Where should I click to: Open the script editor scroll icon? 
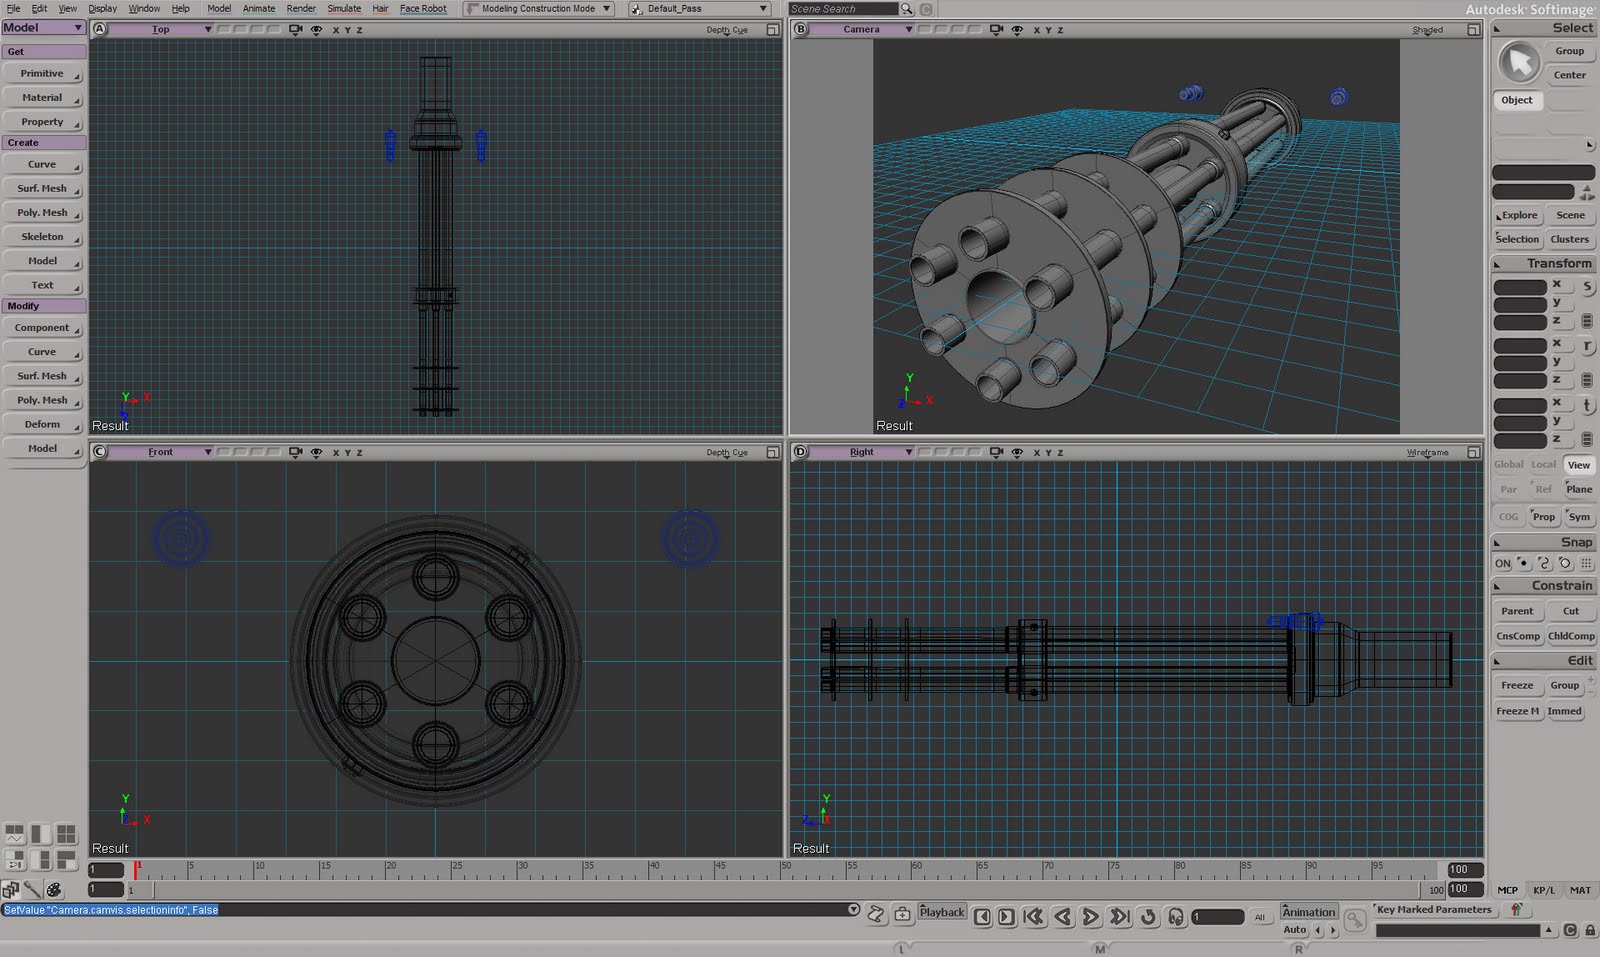click(876, 913)
